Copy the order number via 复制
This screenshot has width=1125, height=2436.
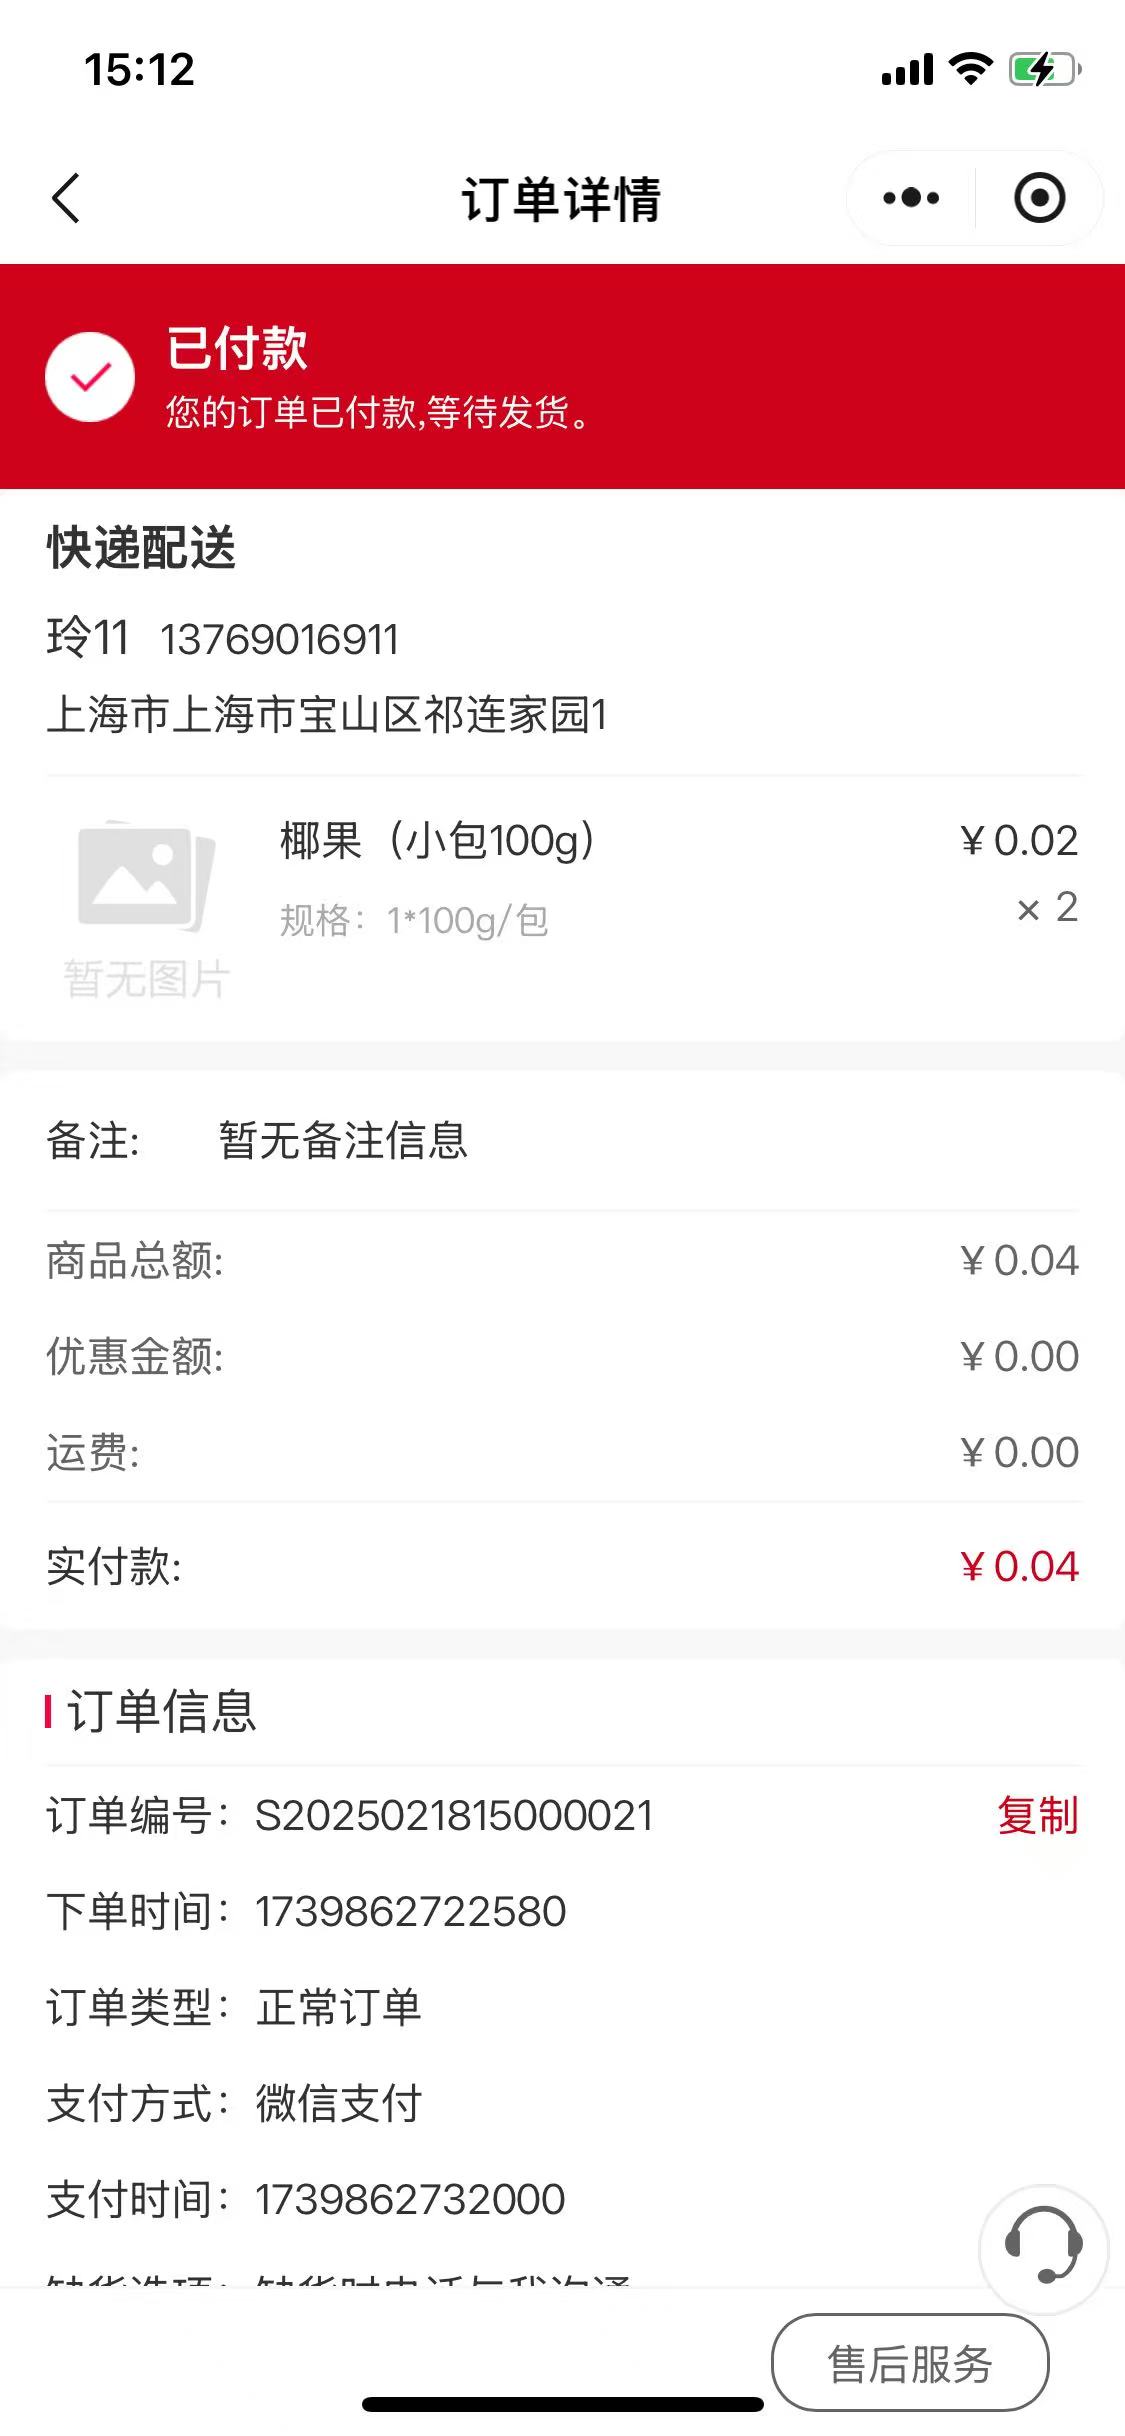1037,1815
